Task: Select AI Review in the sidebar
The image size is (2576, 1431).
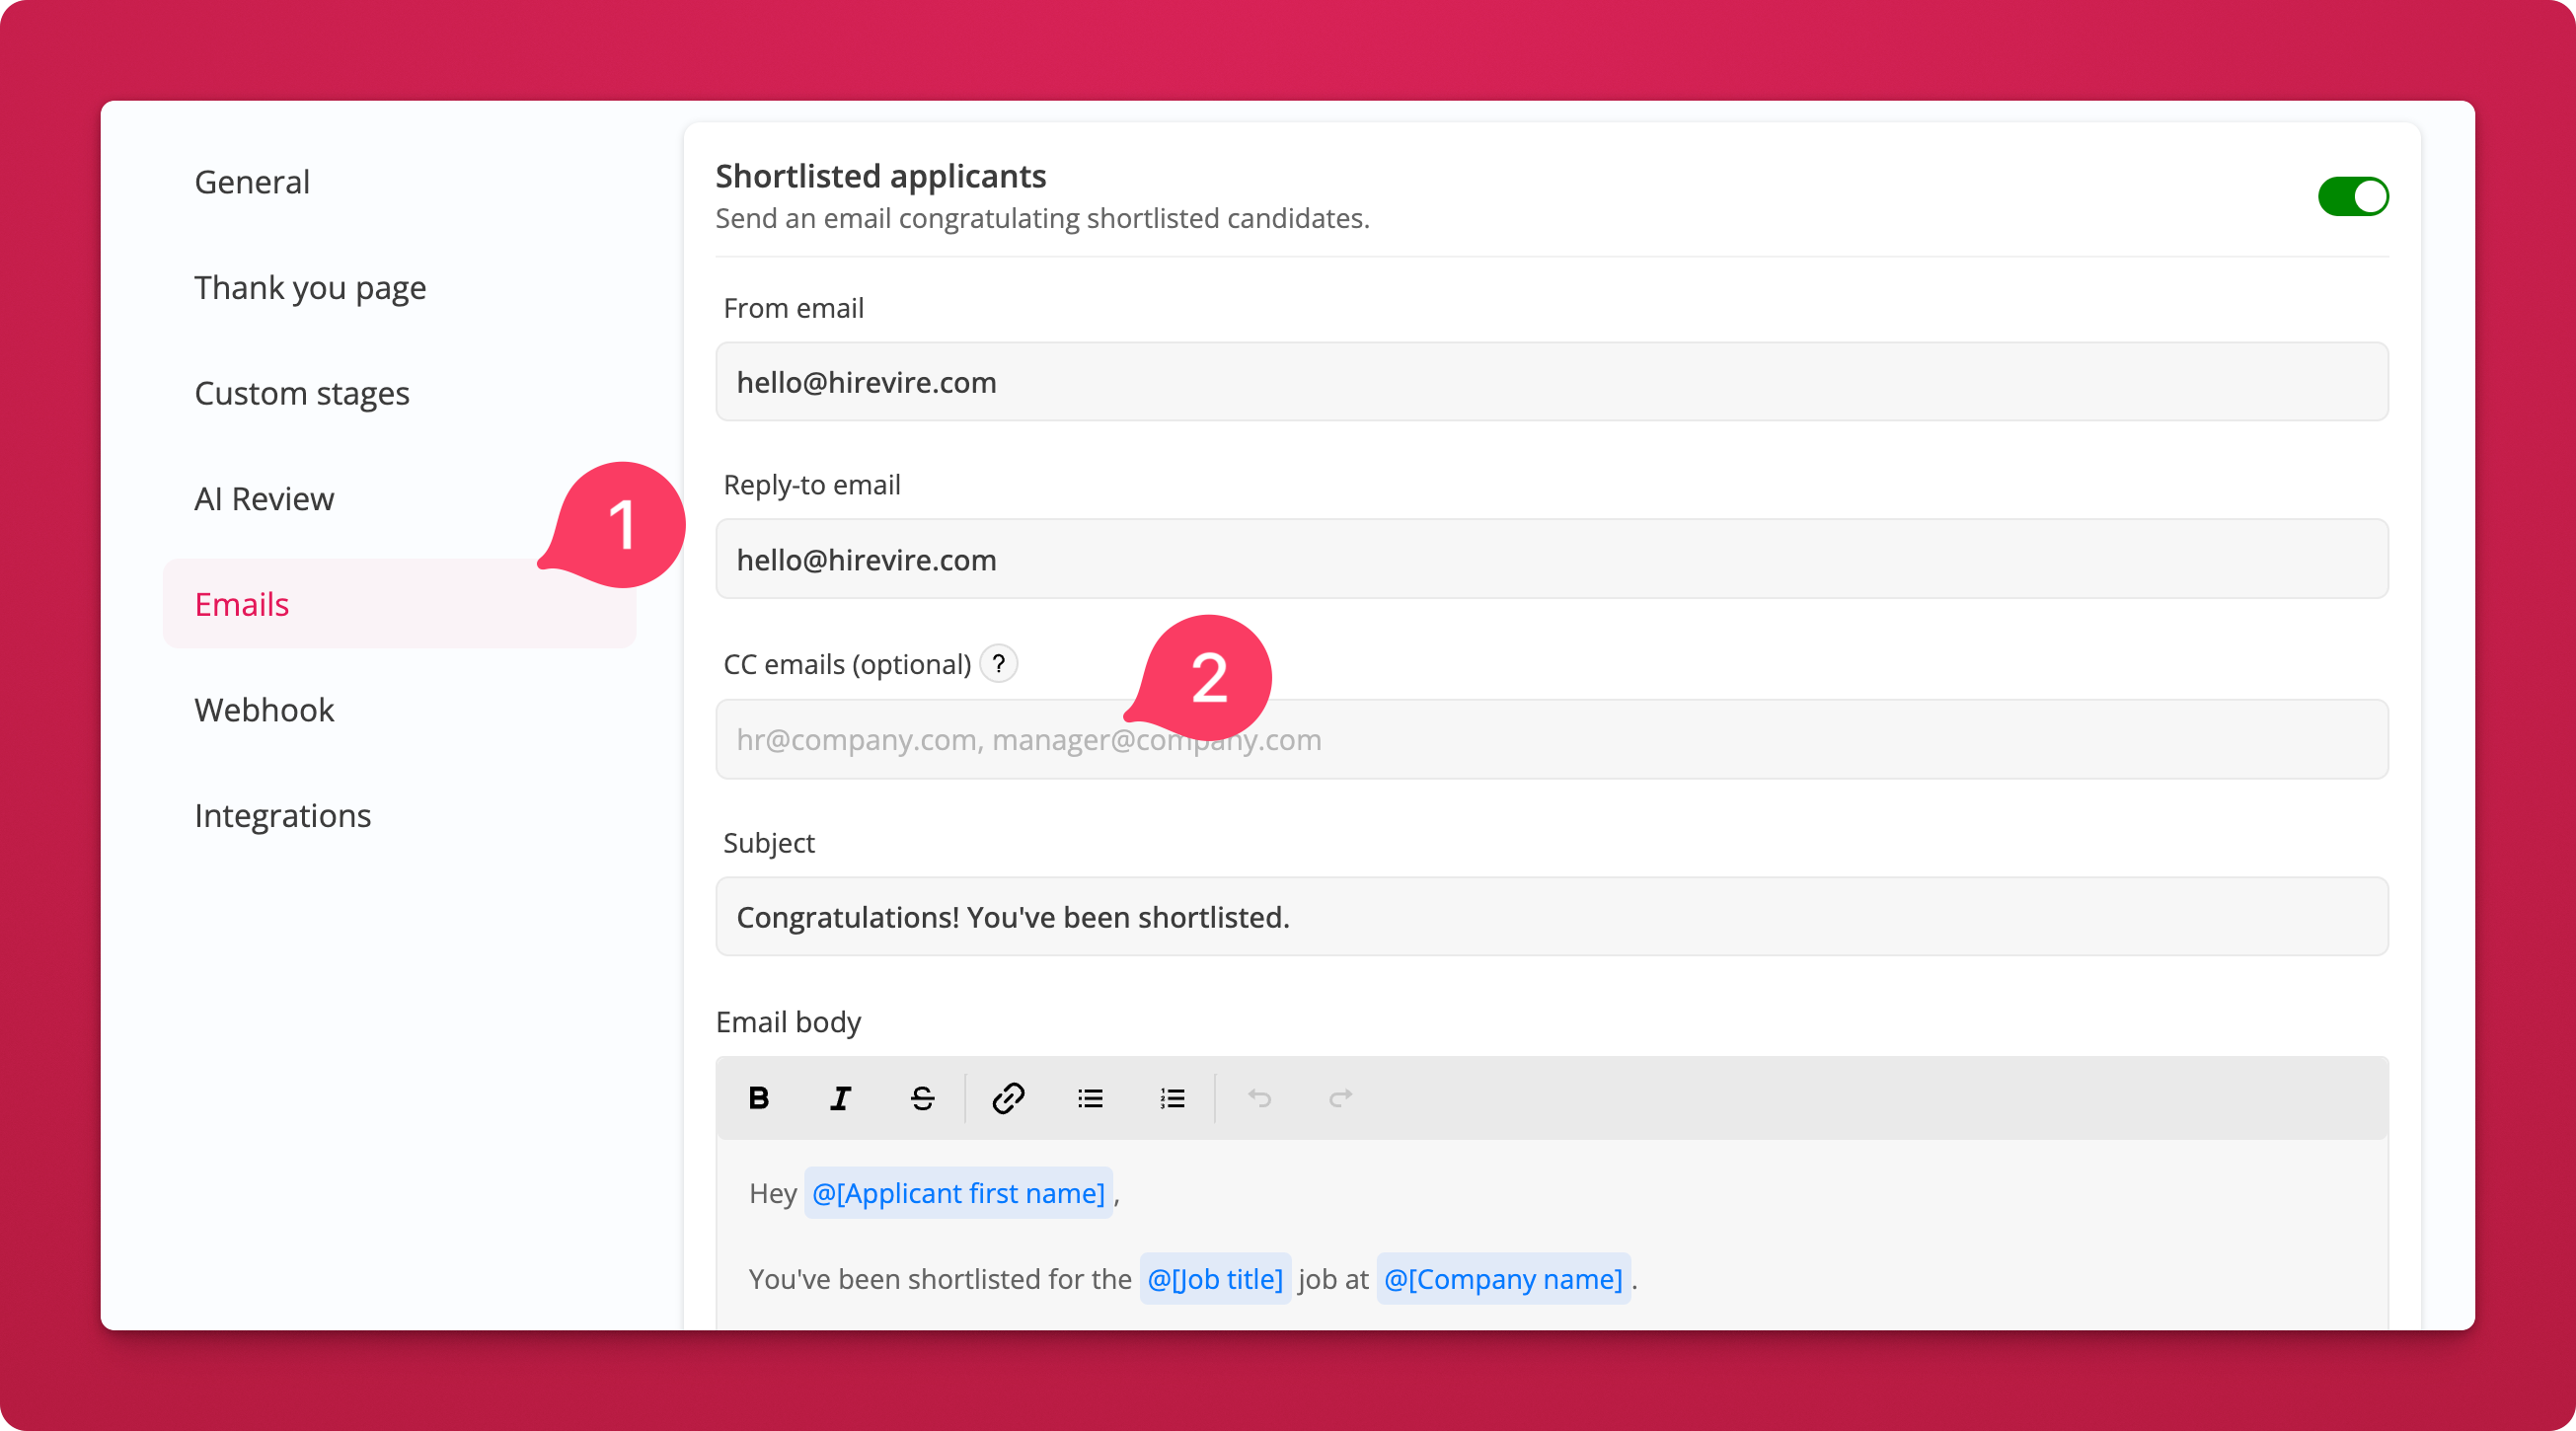Action: coord(264,499)
